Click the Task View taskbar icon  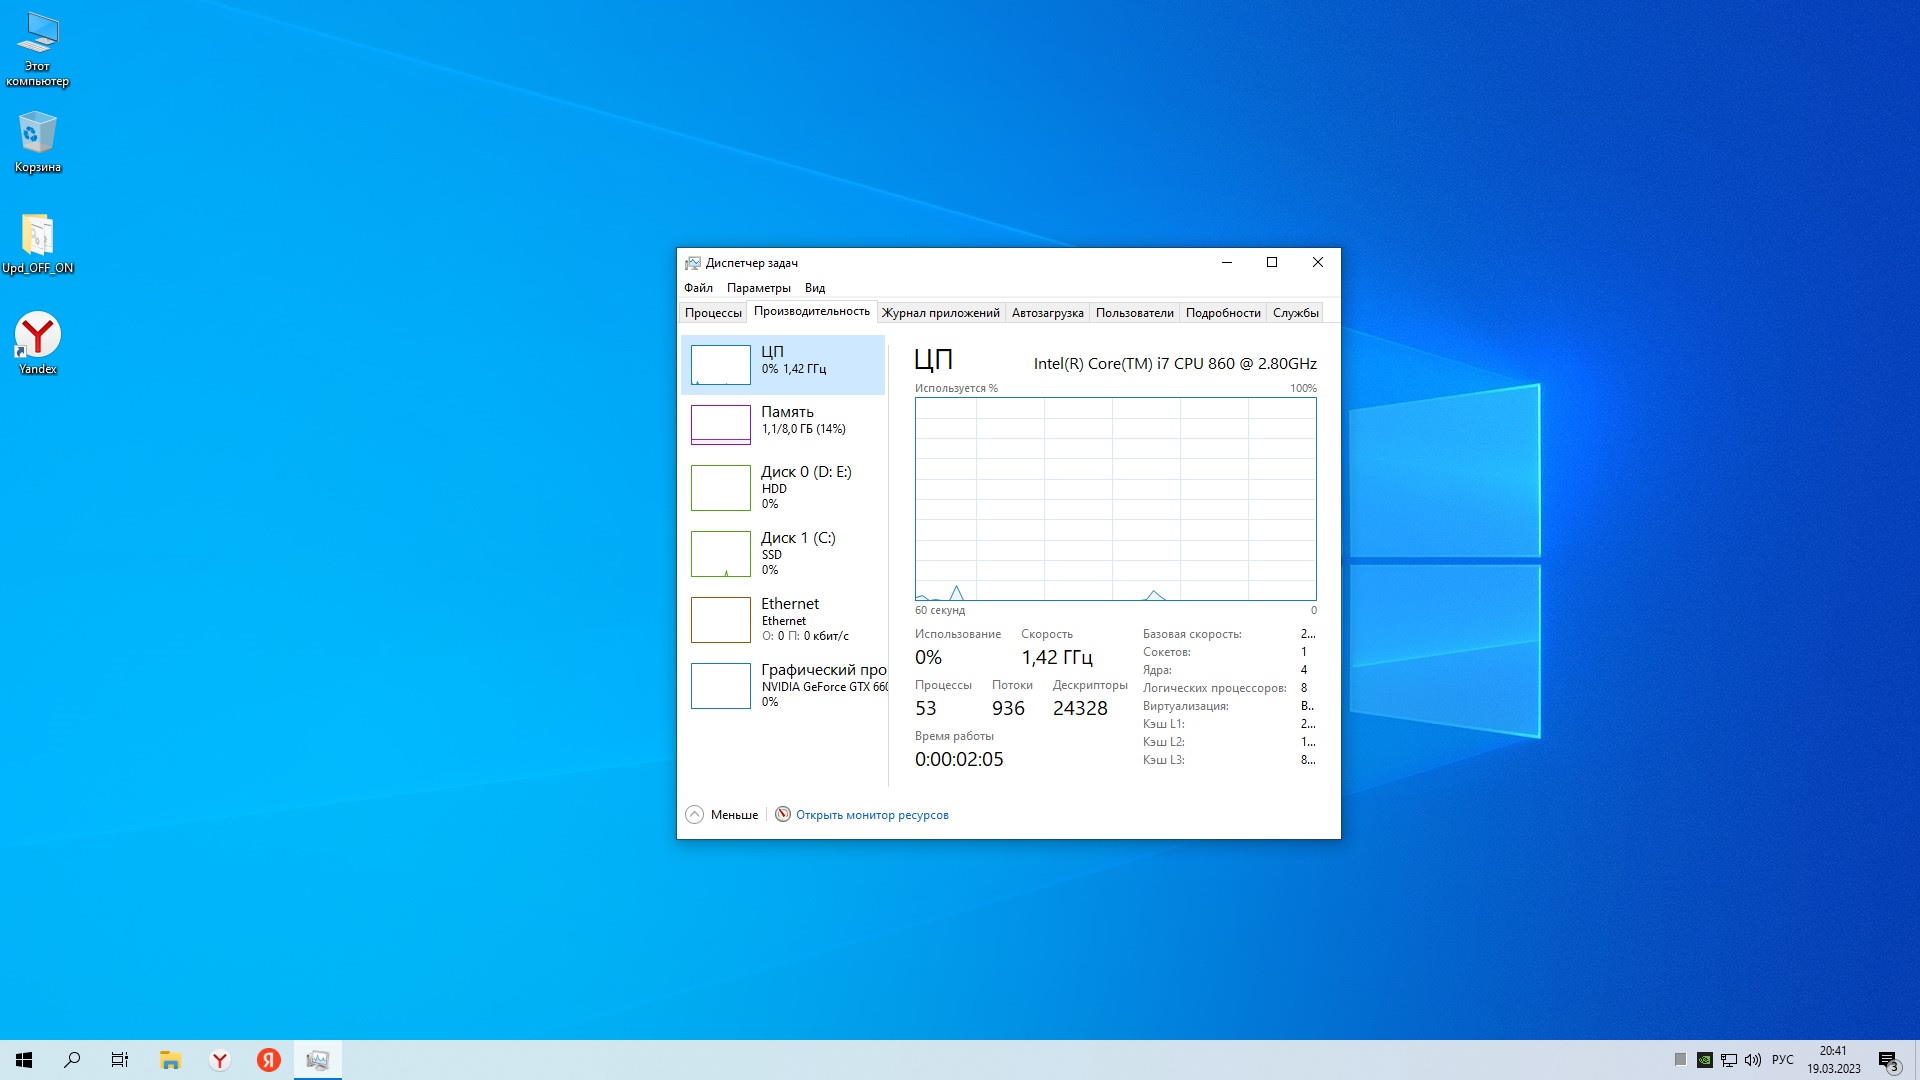(x=120, y=1060)
